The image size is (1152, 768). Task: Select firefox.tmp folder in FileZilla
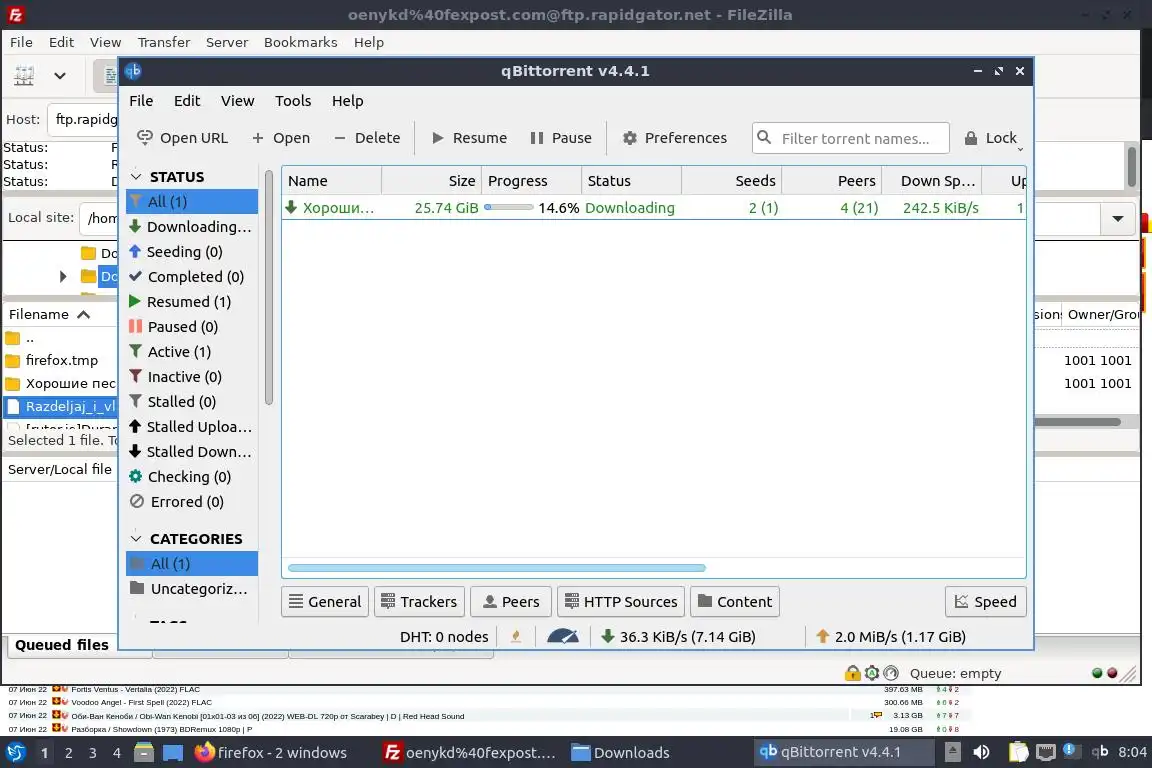pyautogui.click(x=61, y=360)
